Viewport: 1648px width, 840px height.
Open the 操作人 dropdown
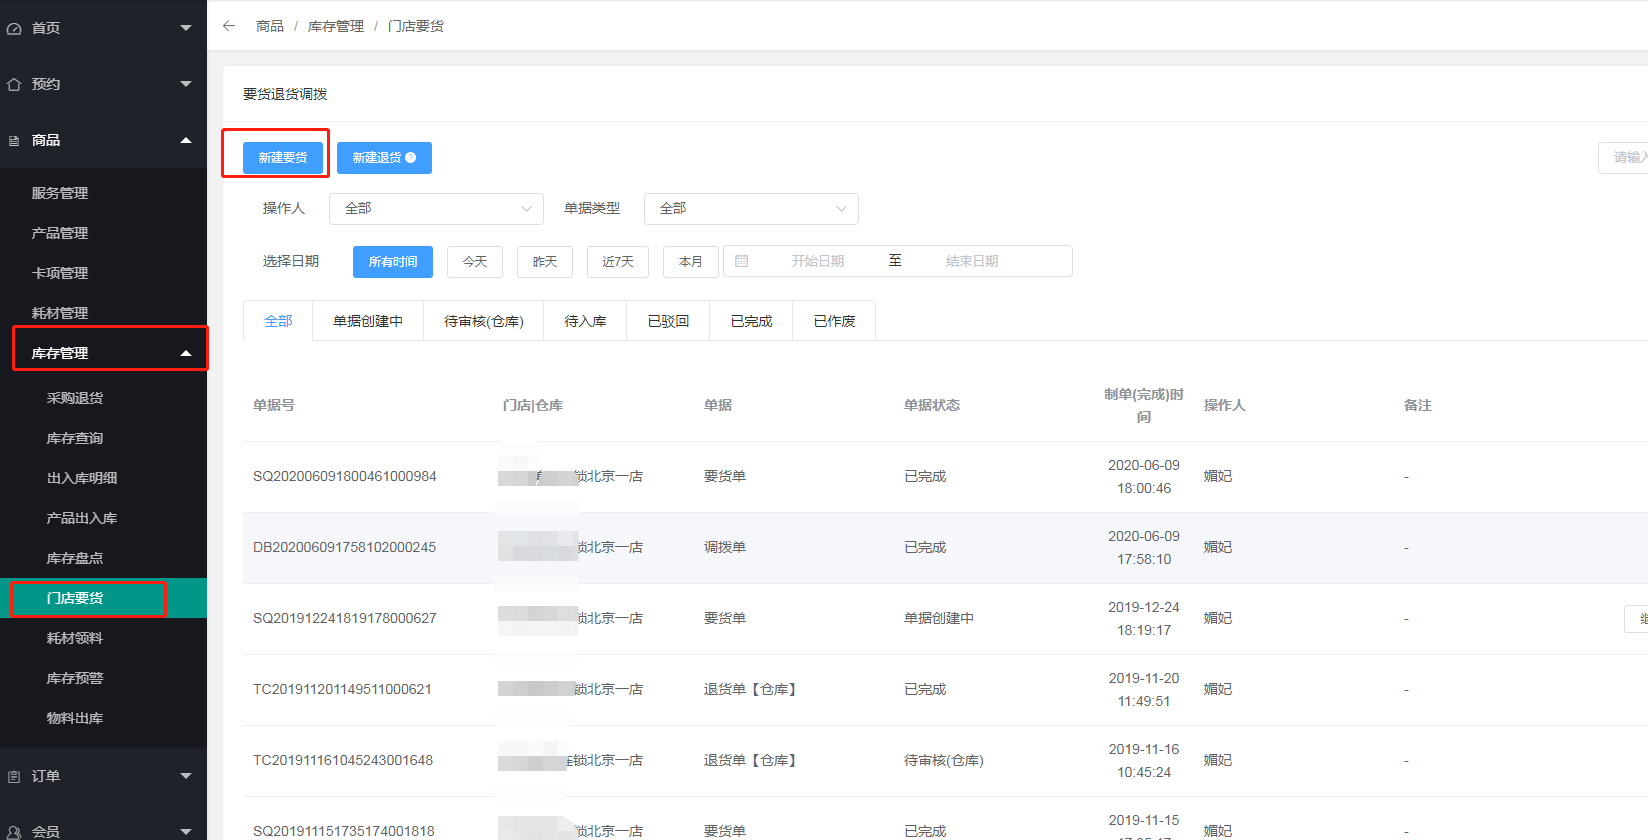[x=436, y=208]
